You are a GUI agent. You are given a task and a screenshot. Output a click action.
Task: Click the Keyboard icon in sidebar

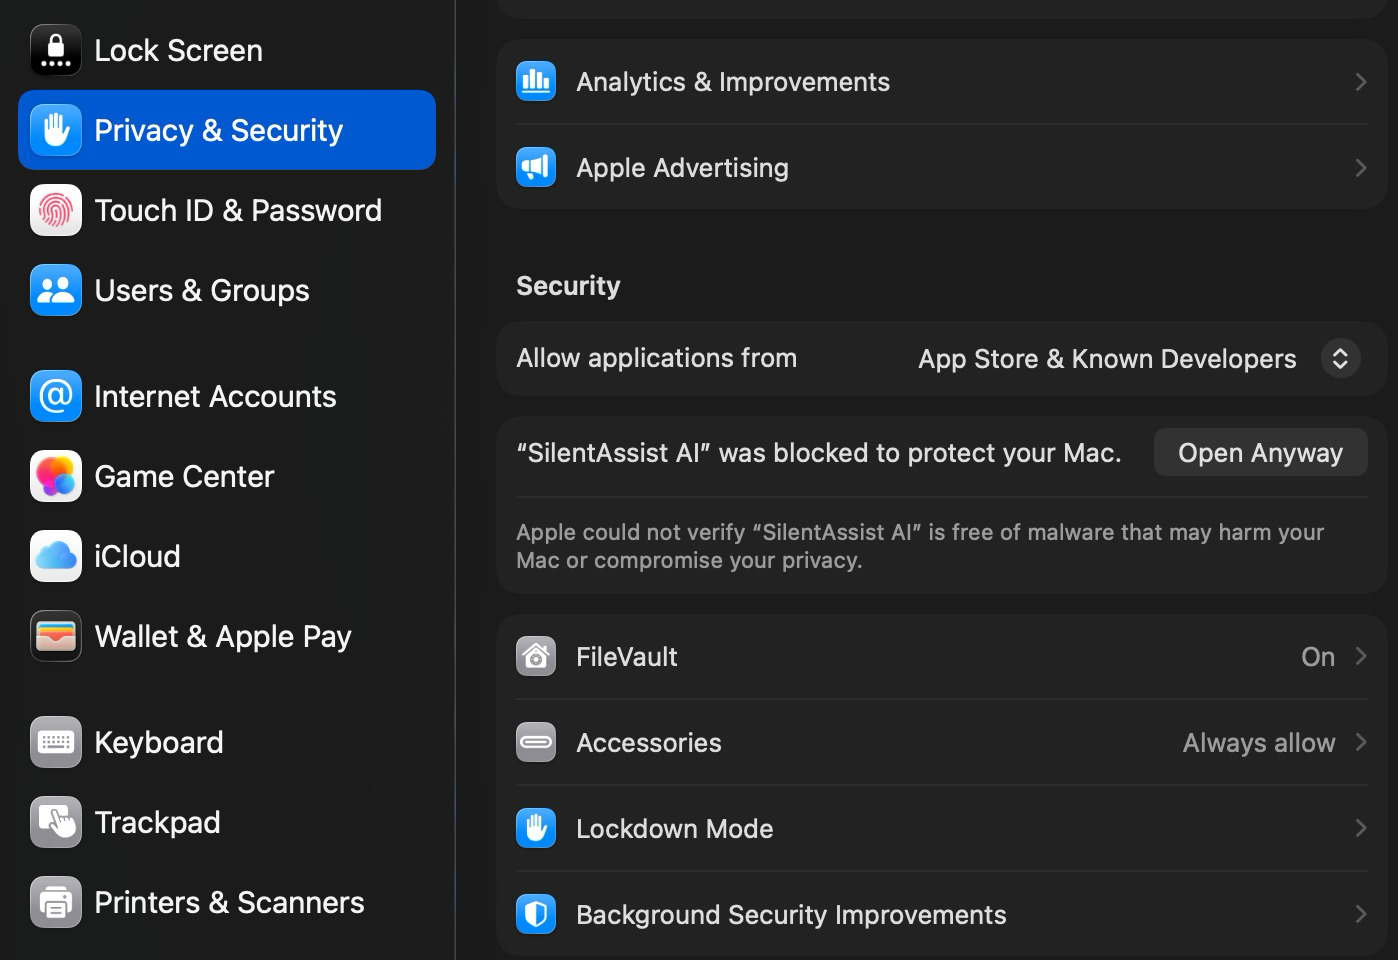click(56, 742)
